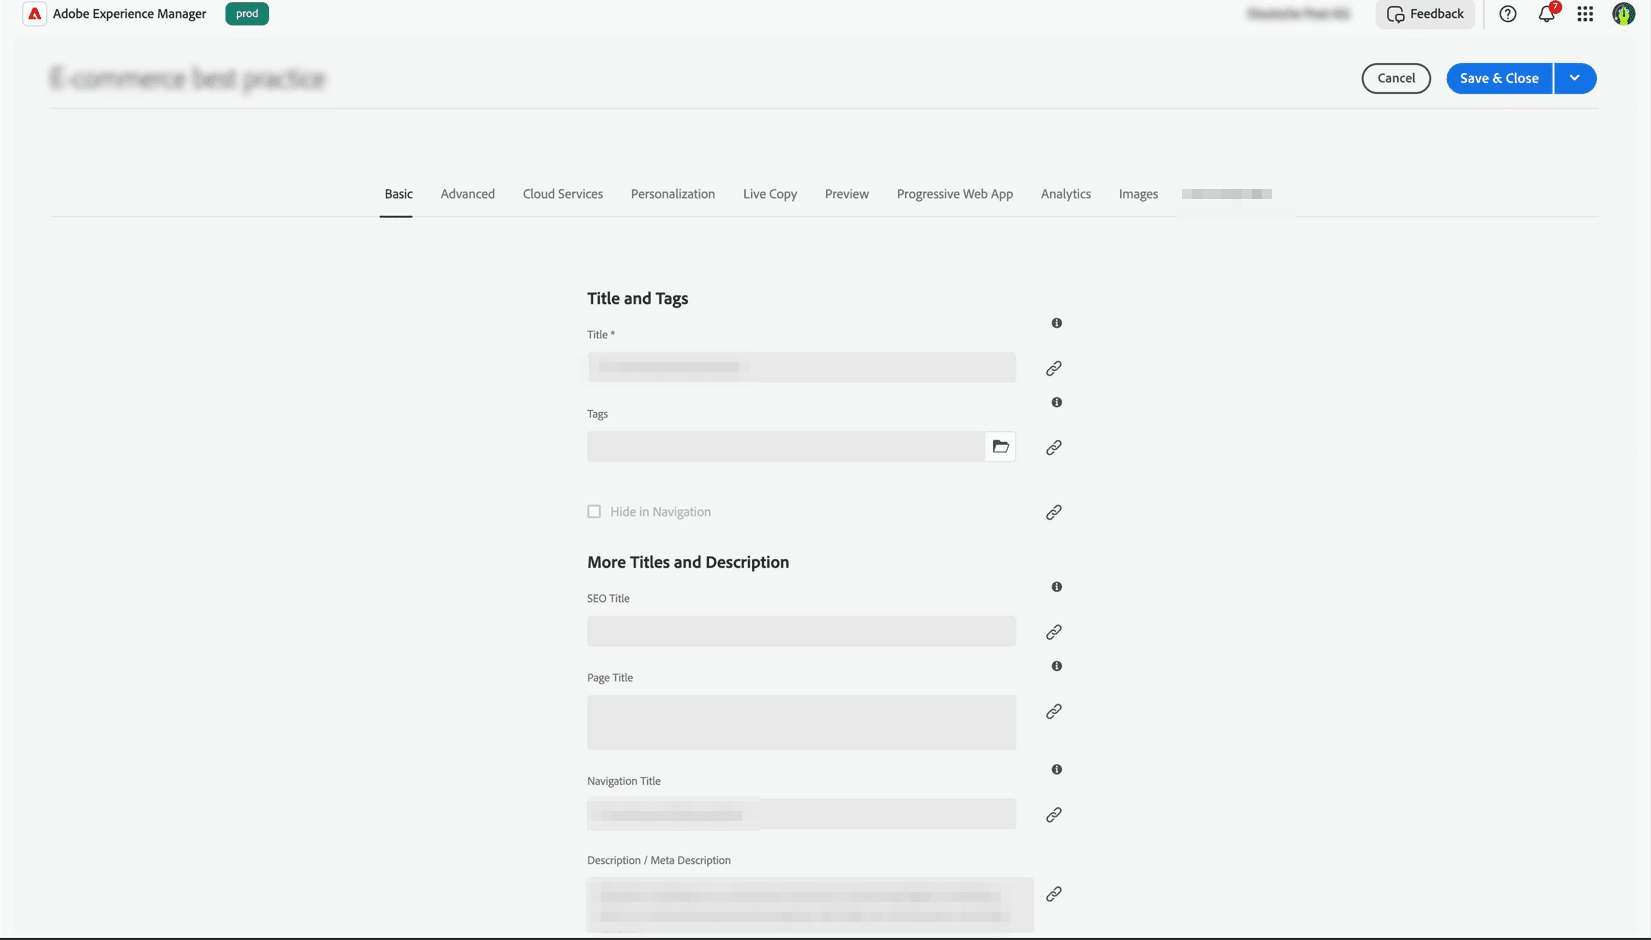Click the info icon above Tags field
Image resolution: width=1651 pixels, height=940 pixels.
[1056, 402]
